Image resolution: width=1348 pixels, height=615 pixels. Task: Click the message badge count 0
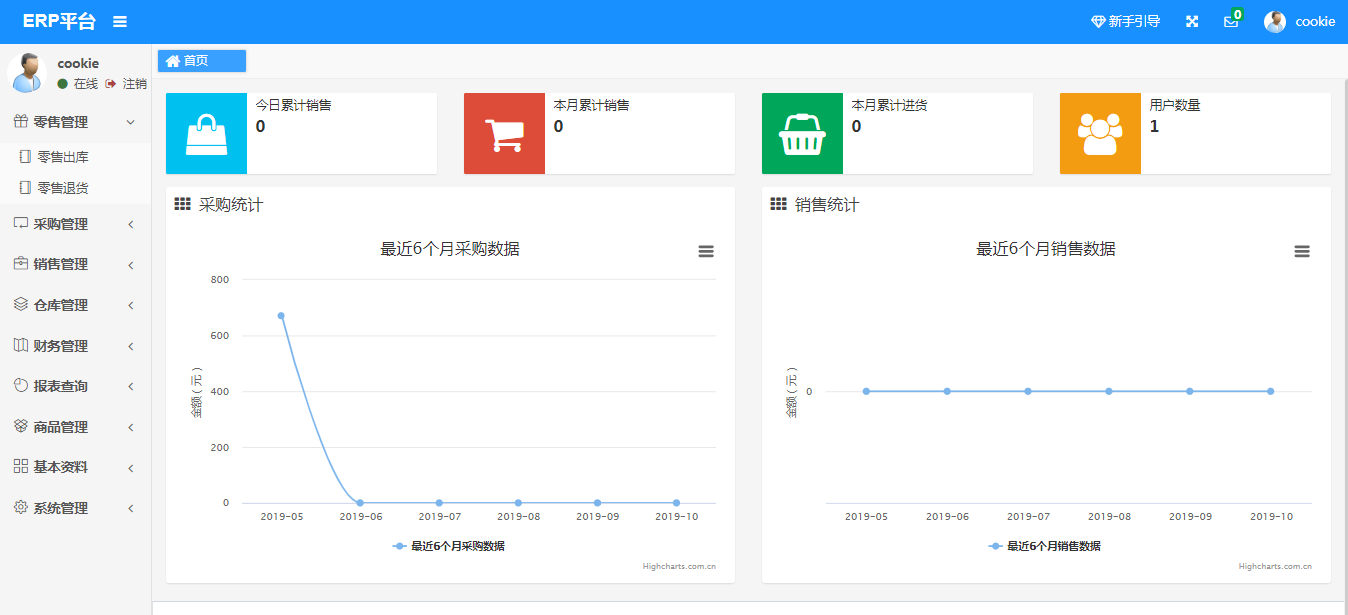[1237, 15]
